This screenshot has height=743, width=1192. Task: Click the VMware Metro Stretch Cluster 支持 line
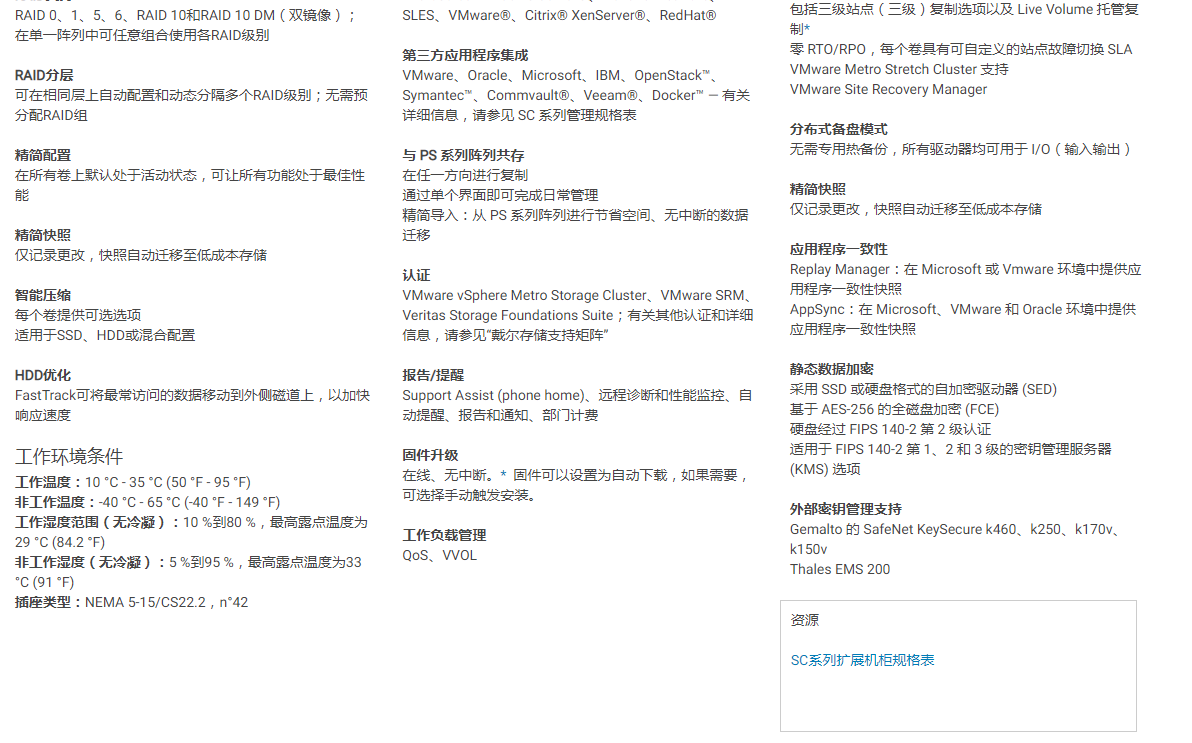pyautogui.click(x=899, y=69)
